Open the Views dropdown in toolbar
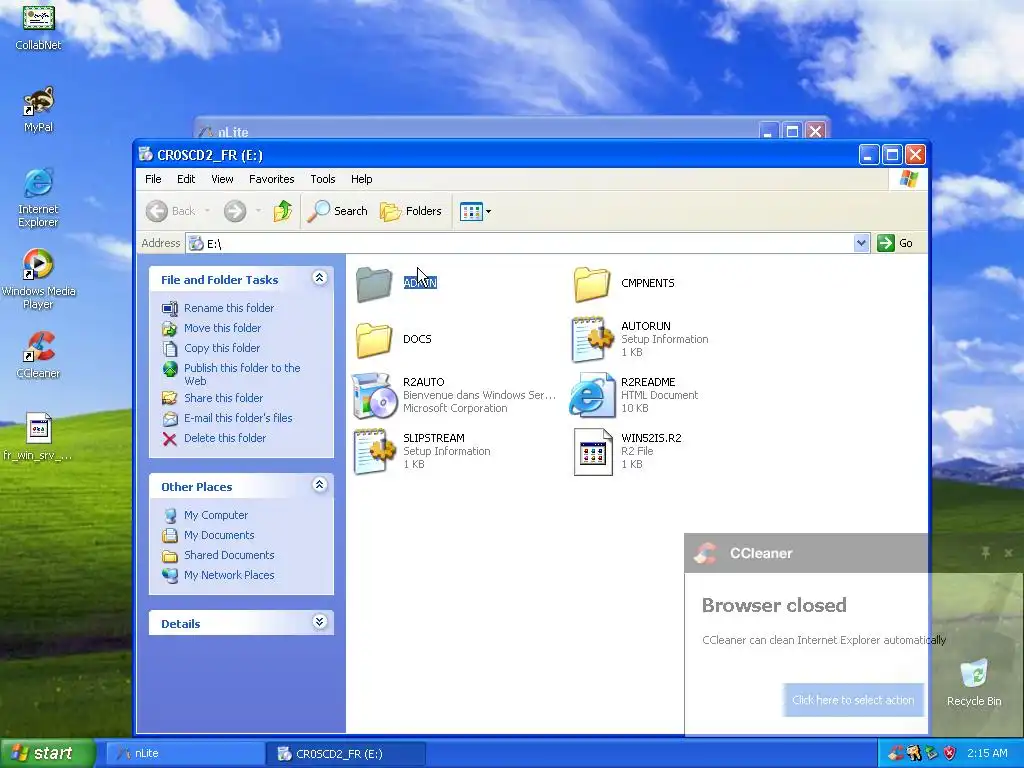This screenshot has height=768, width=1024. point(475,211)
